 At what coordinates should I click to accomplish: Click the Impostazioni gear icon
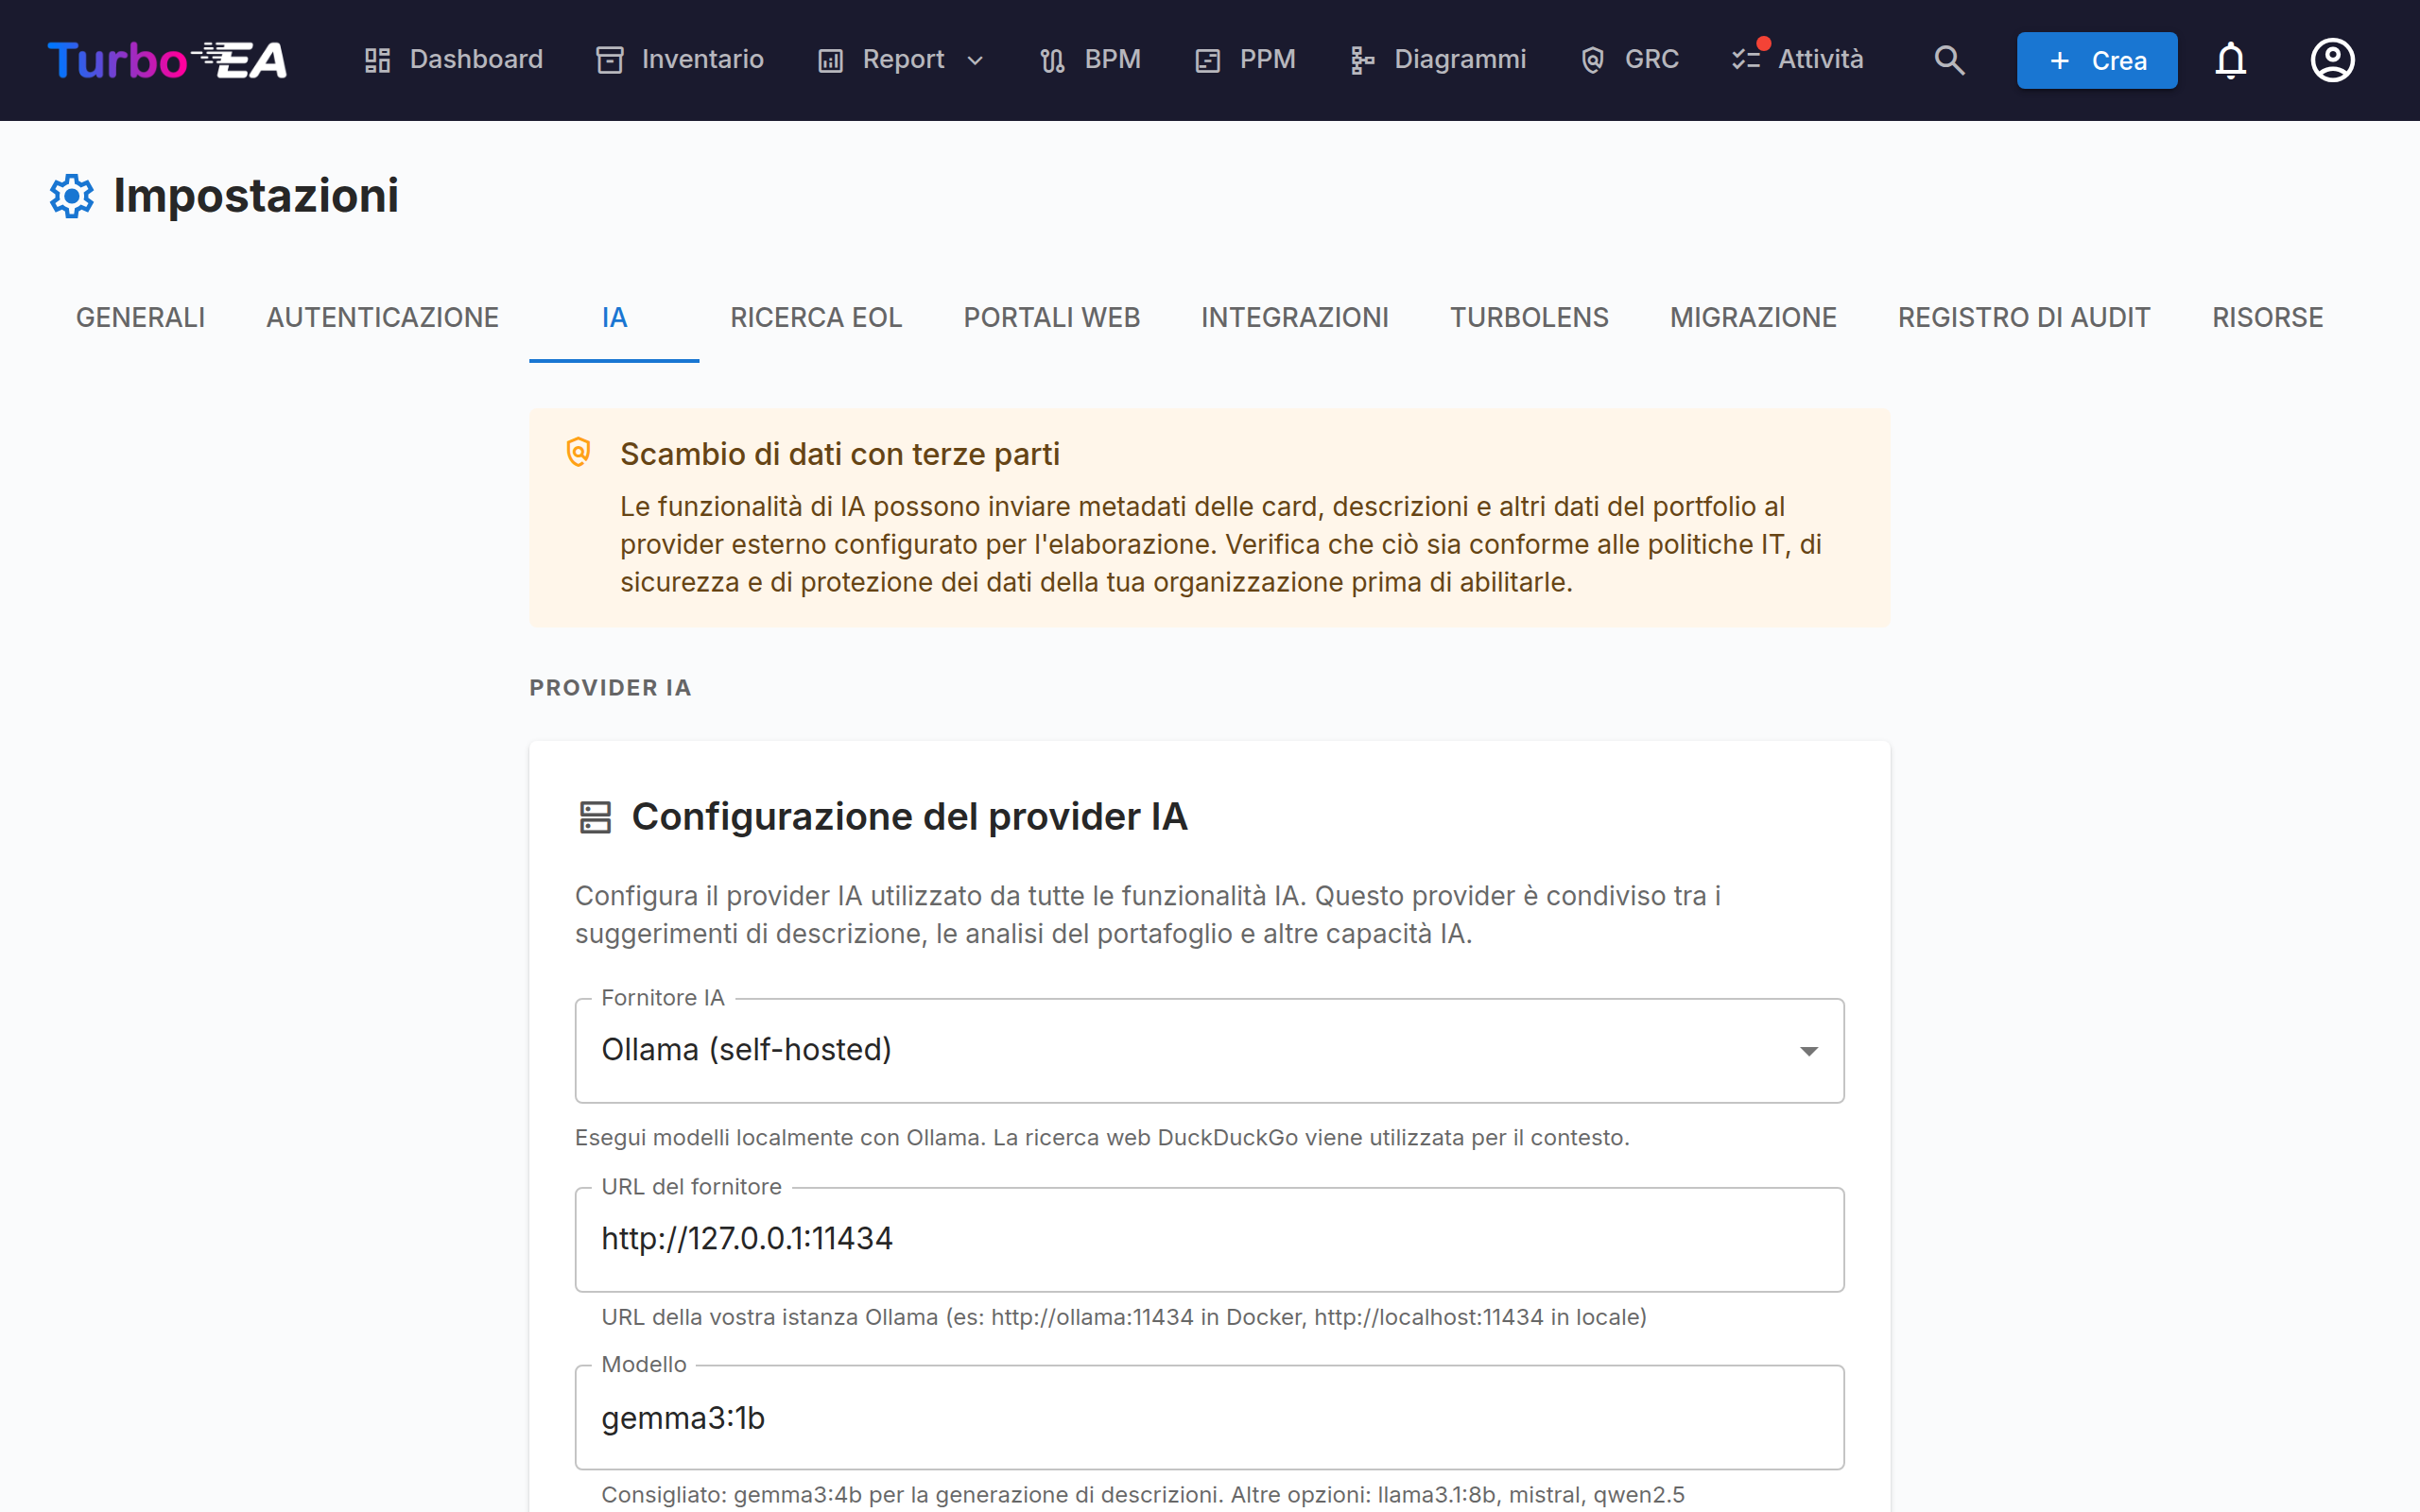click(x=72, y=195)
